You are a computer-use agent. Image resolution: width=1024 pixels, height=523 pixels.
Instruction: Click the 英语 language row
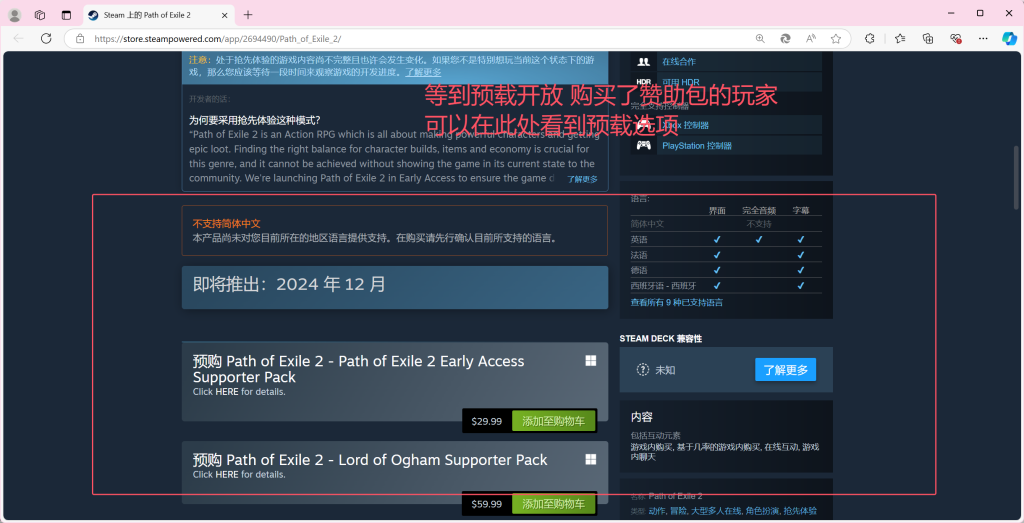point(726,240)
